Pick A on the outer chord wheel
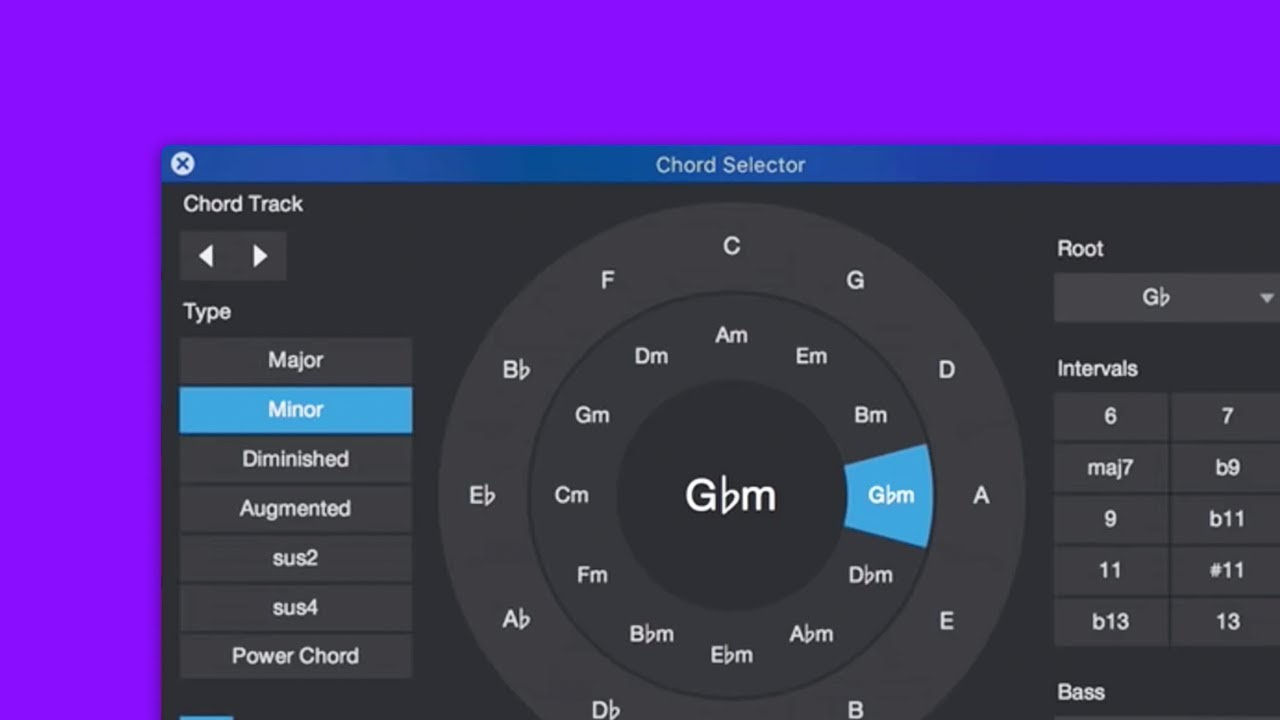 coord(981,495)
